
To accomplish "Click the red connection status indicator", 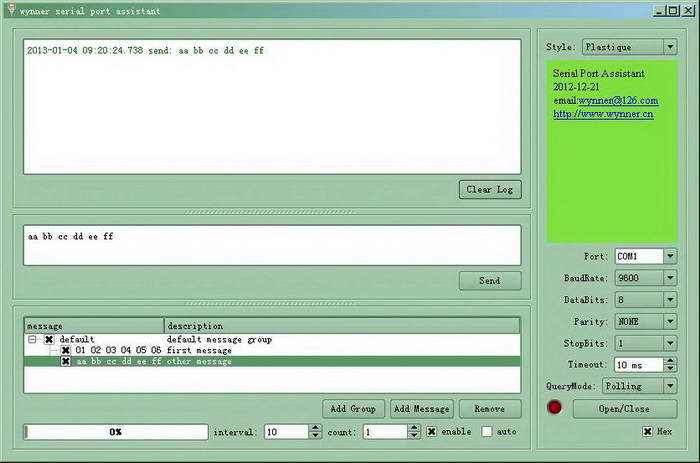I will coord(554,407).
